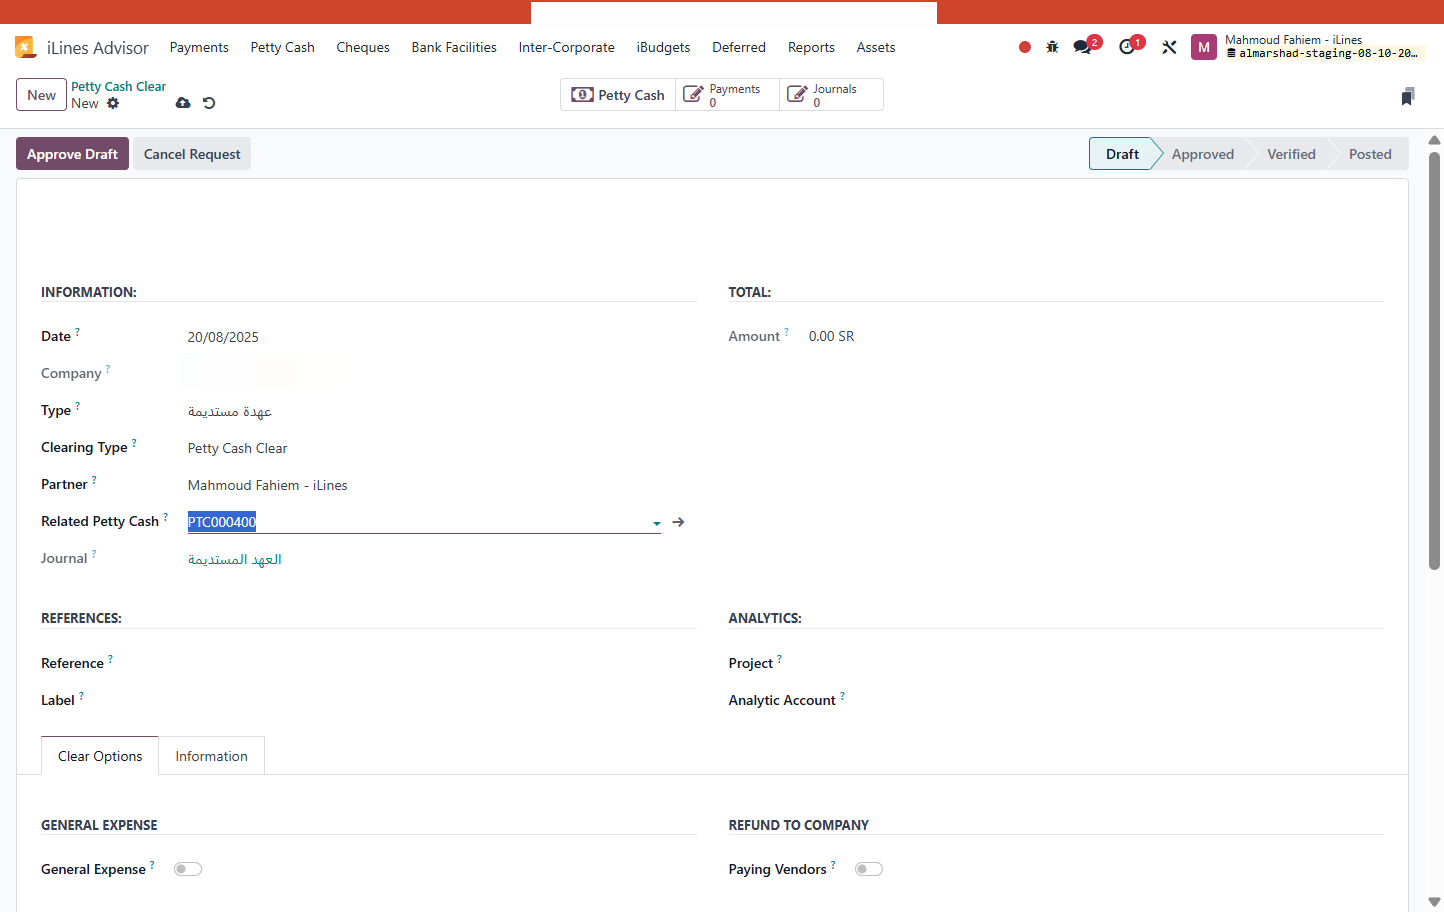
Task: Open the gear actions menu
Action: pyautogui.click(x=113, y=103)
